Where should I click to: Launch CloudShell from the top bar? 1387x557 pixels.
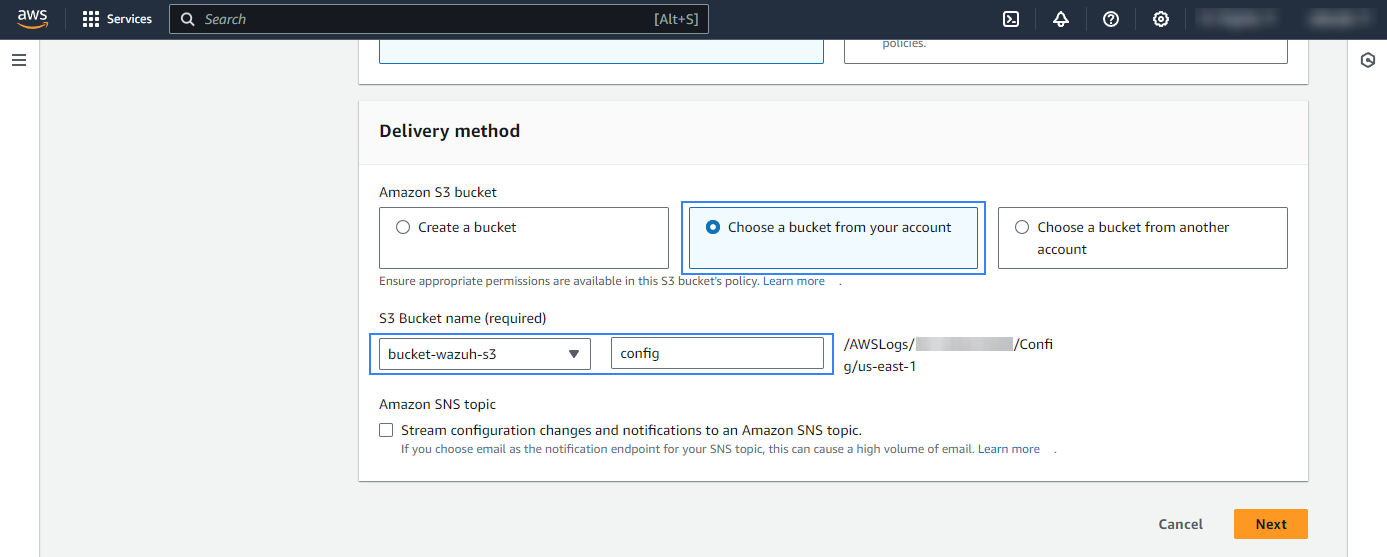(x=1011, y=19)
